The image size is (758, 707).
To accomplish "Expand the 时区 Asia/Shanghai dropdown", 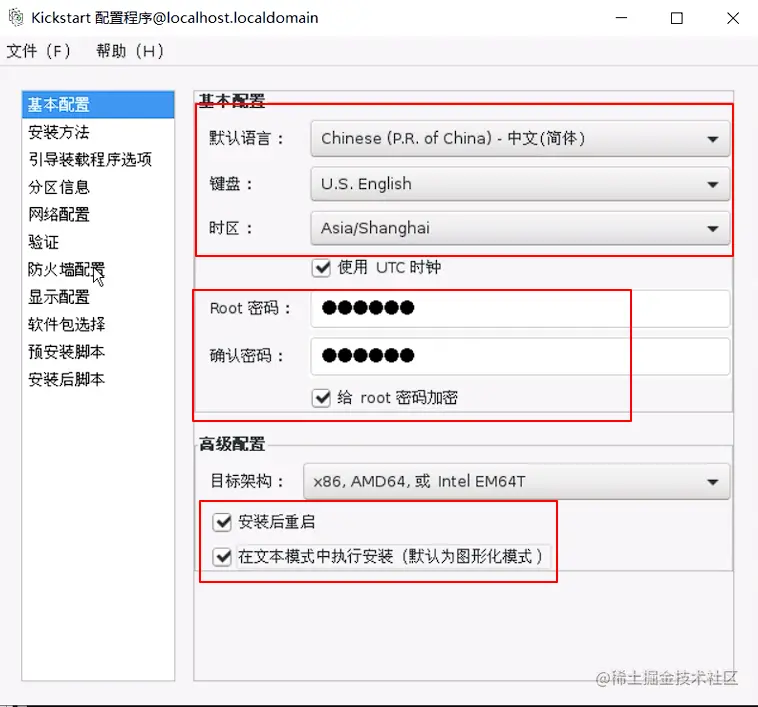I will 520,228.
